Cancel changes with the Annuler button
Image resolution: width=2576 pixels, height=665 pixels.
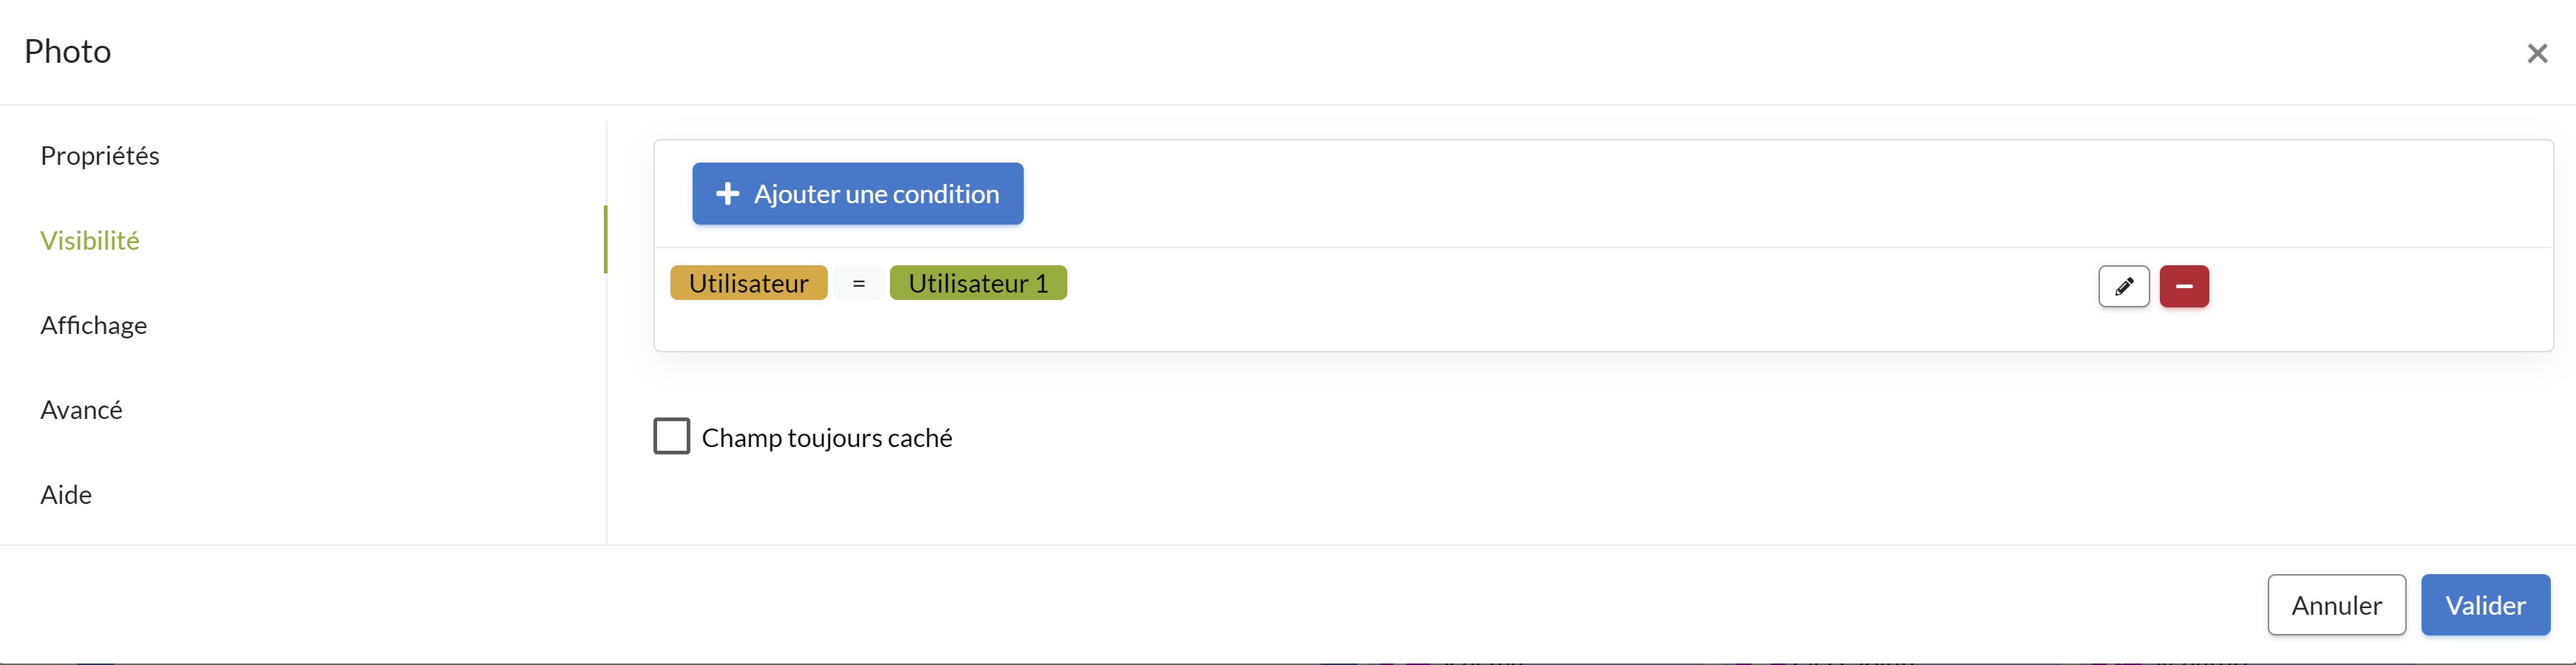pos(2336,605)
